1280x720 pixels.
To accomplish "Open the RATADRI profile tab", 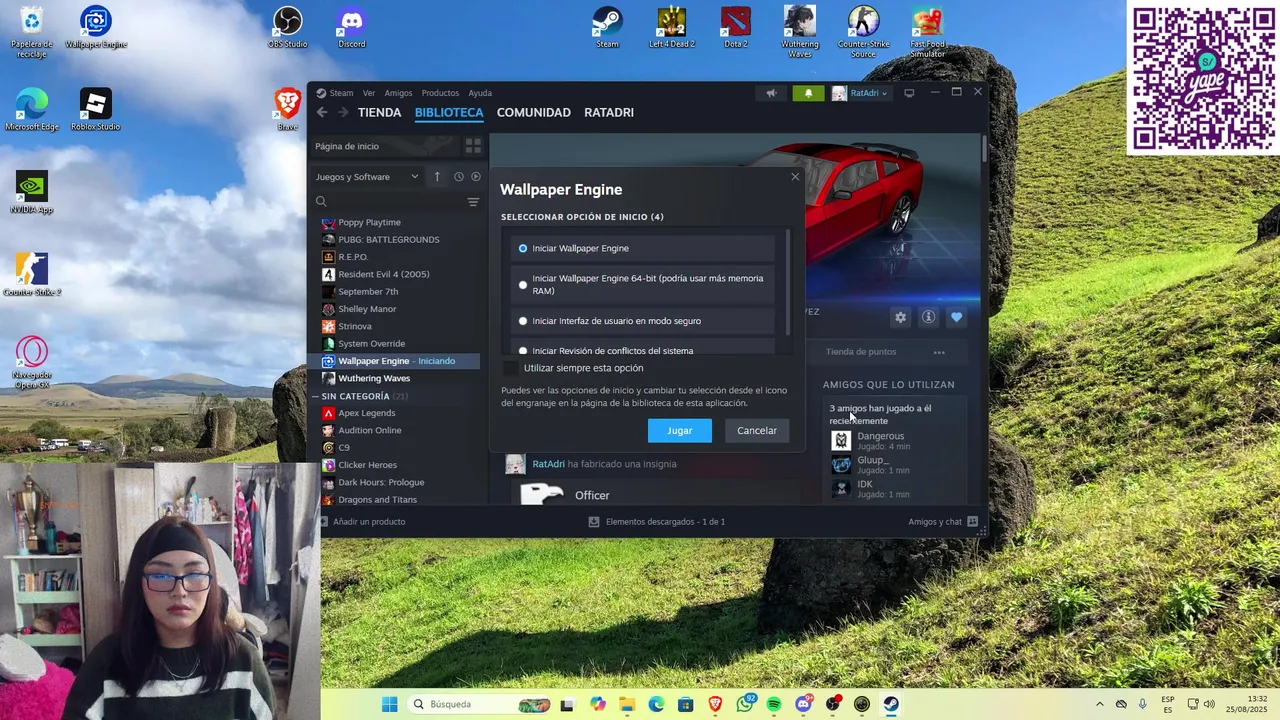I will pyautogui.click(x=609, y=113).
